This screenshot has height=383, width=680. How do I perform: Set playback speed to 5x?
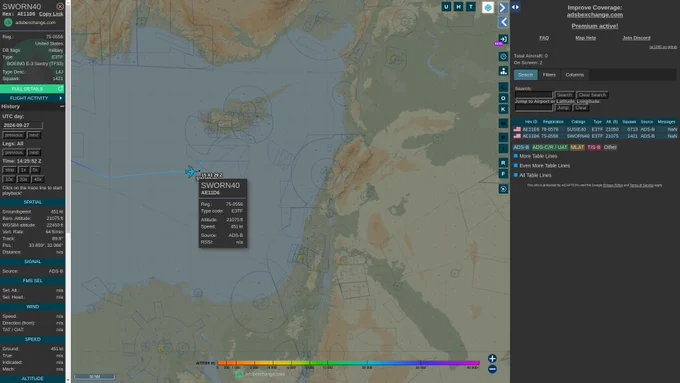36,170
